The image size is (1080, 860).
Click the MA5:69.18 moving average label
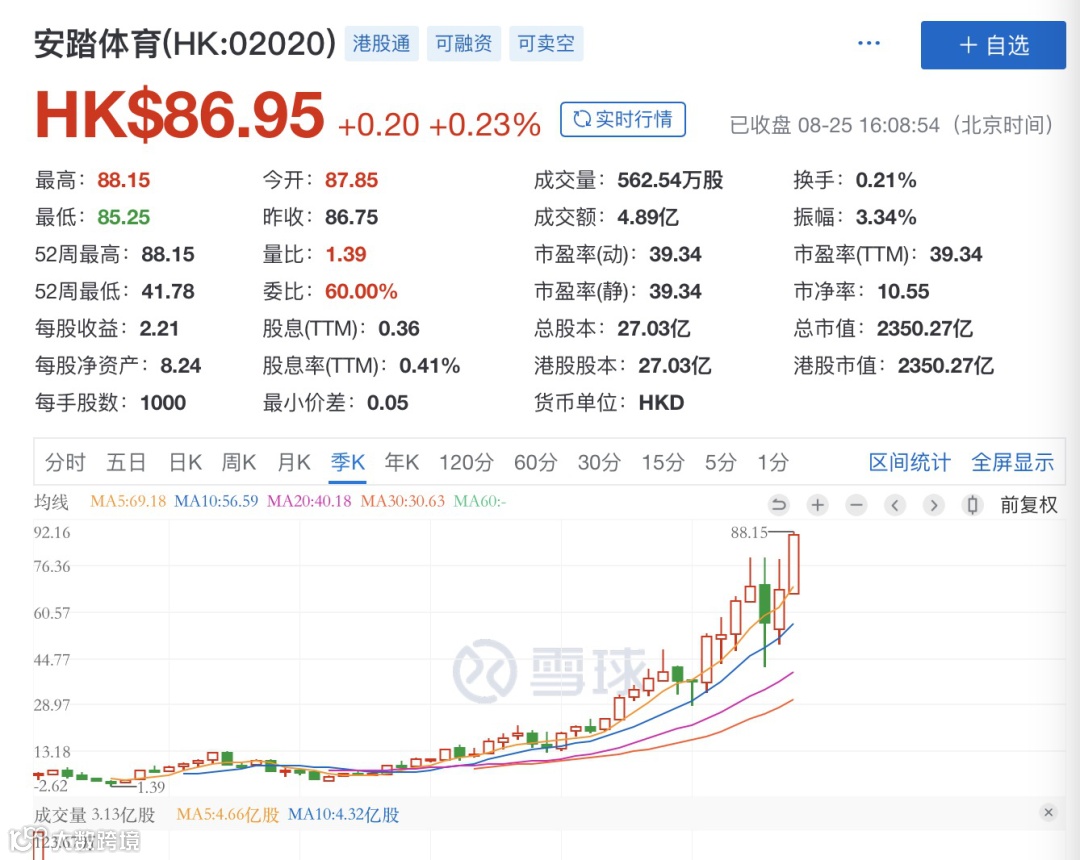pos(128,501)
